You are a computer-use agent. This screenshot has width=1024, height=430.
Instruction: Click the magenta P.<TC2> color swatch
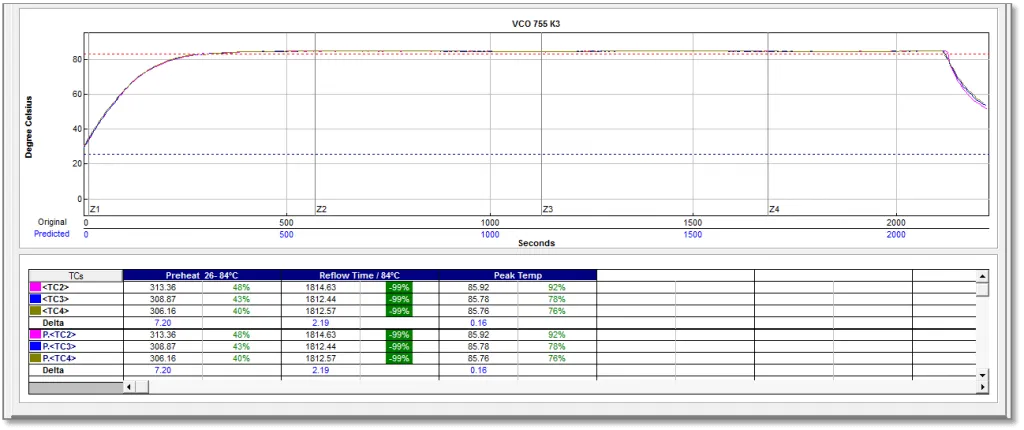[35, 334]
